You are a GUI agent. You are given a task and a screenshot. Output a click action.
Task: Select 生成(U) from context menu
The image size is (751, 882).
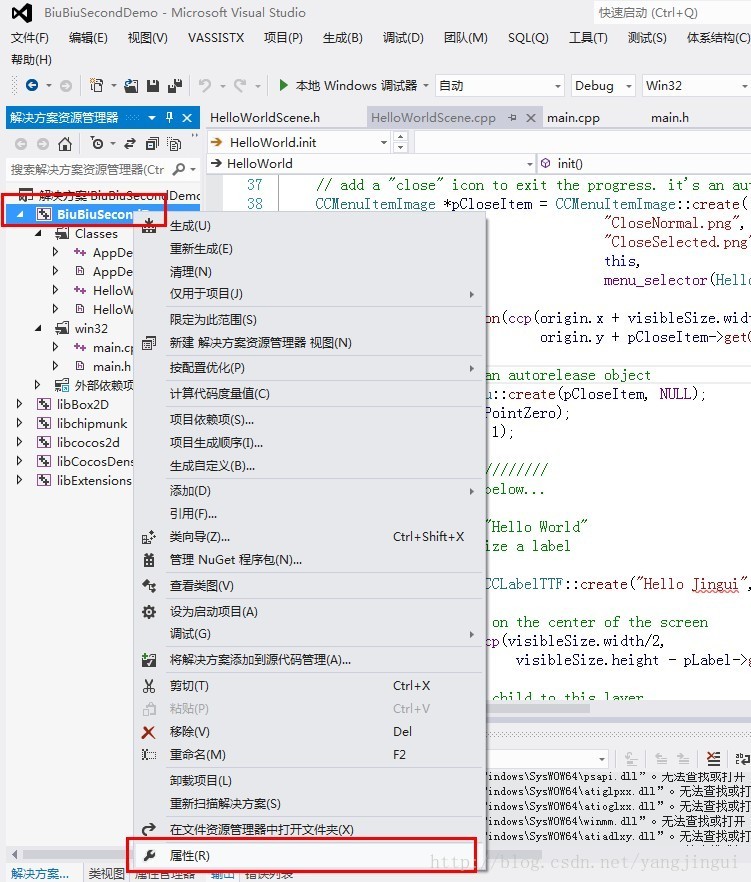click(309, 226)
